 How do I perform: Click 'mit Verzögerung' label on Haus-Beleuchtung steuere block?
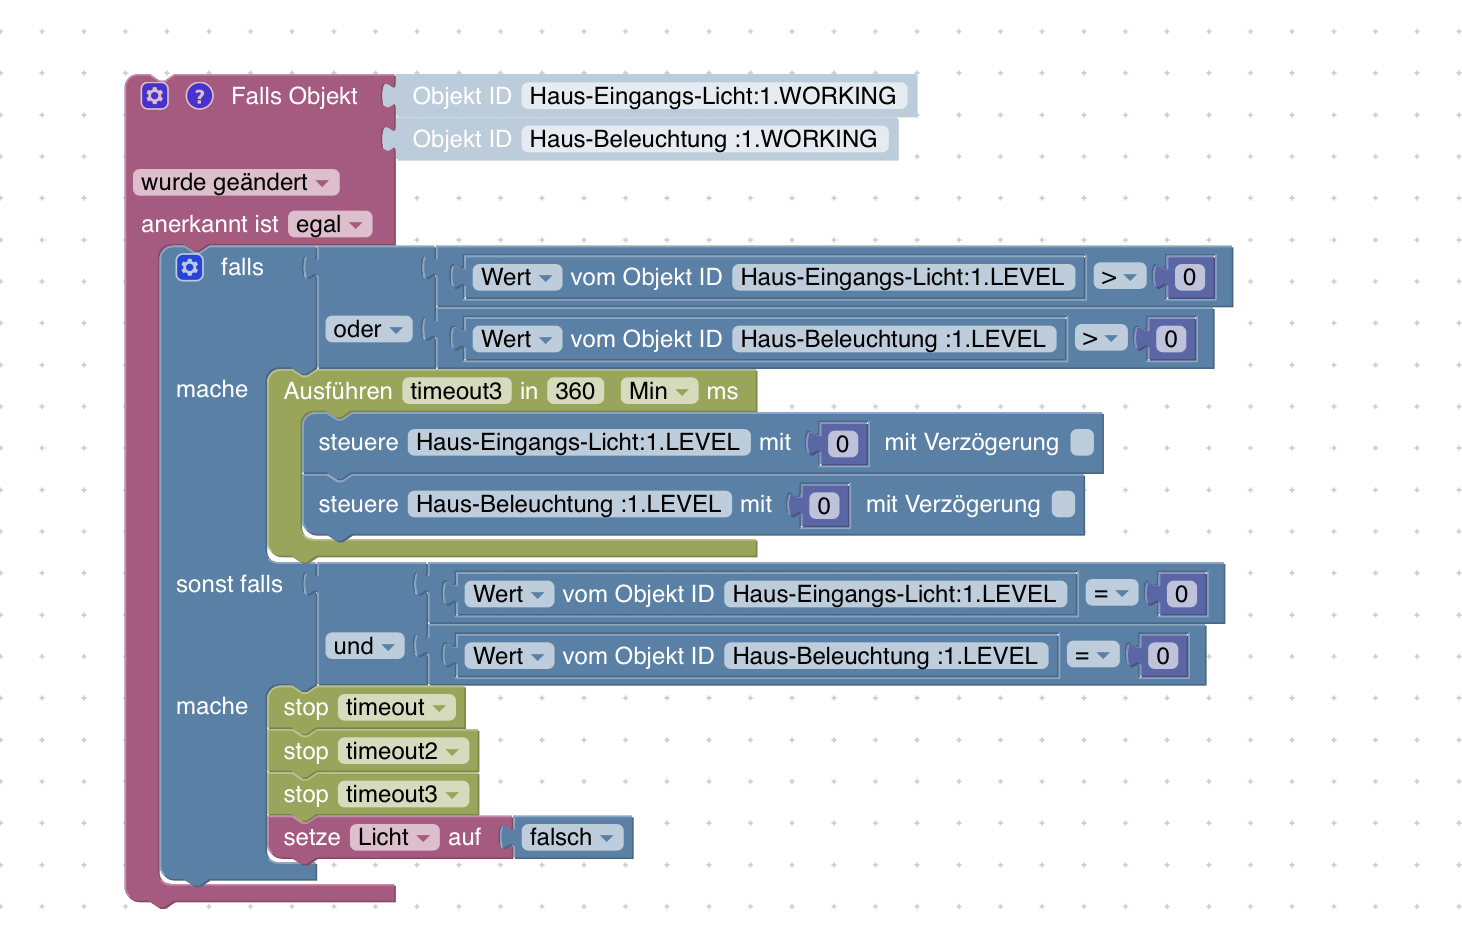953,504
